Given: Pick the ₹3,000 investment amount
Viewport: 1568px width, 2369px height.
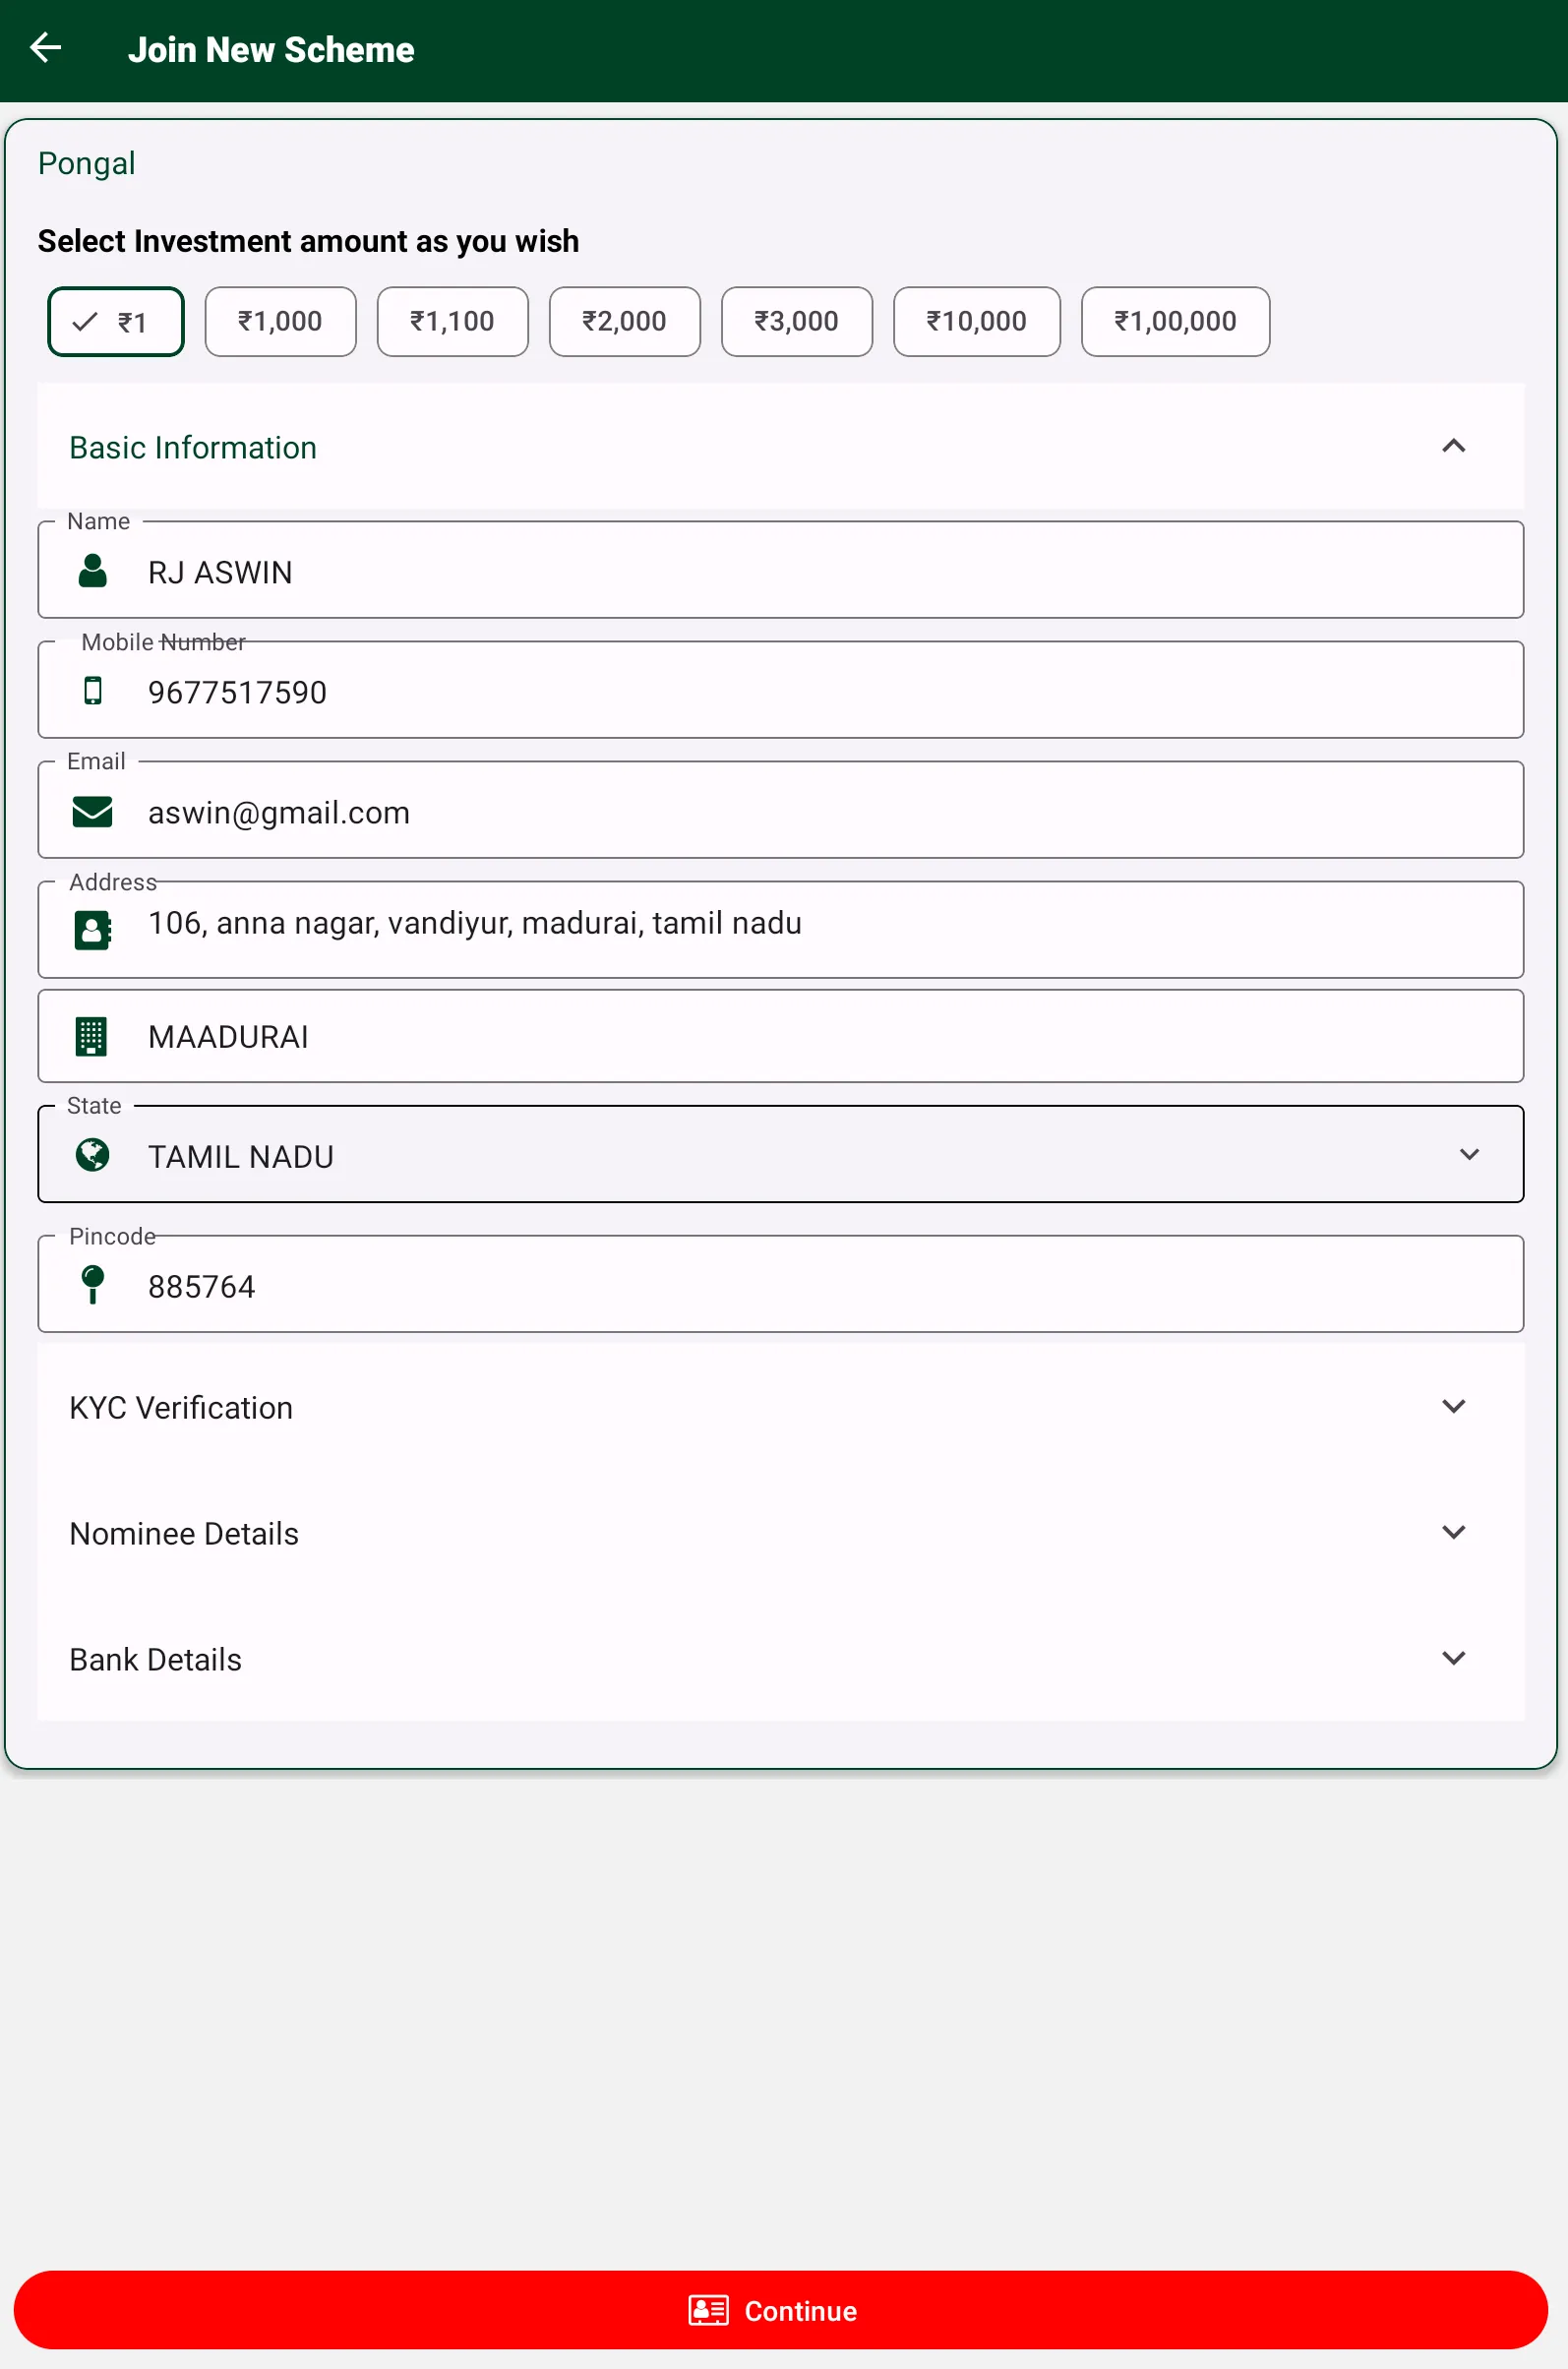Looking at the screenshot, I should pos(796,322).
